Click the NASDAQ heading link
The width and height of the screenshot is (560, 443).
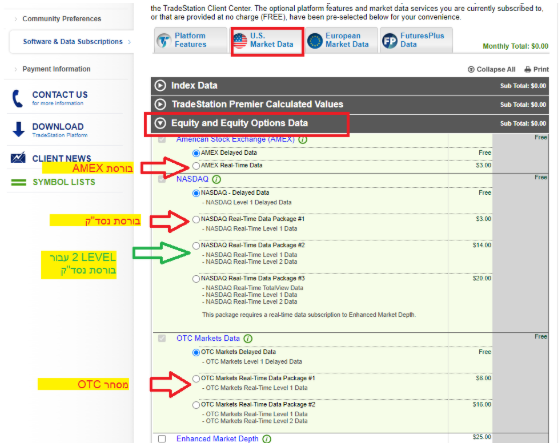pos(192,179)
